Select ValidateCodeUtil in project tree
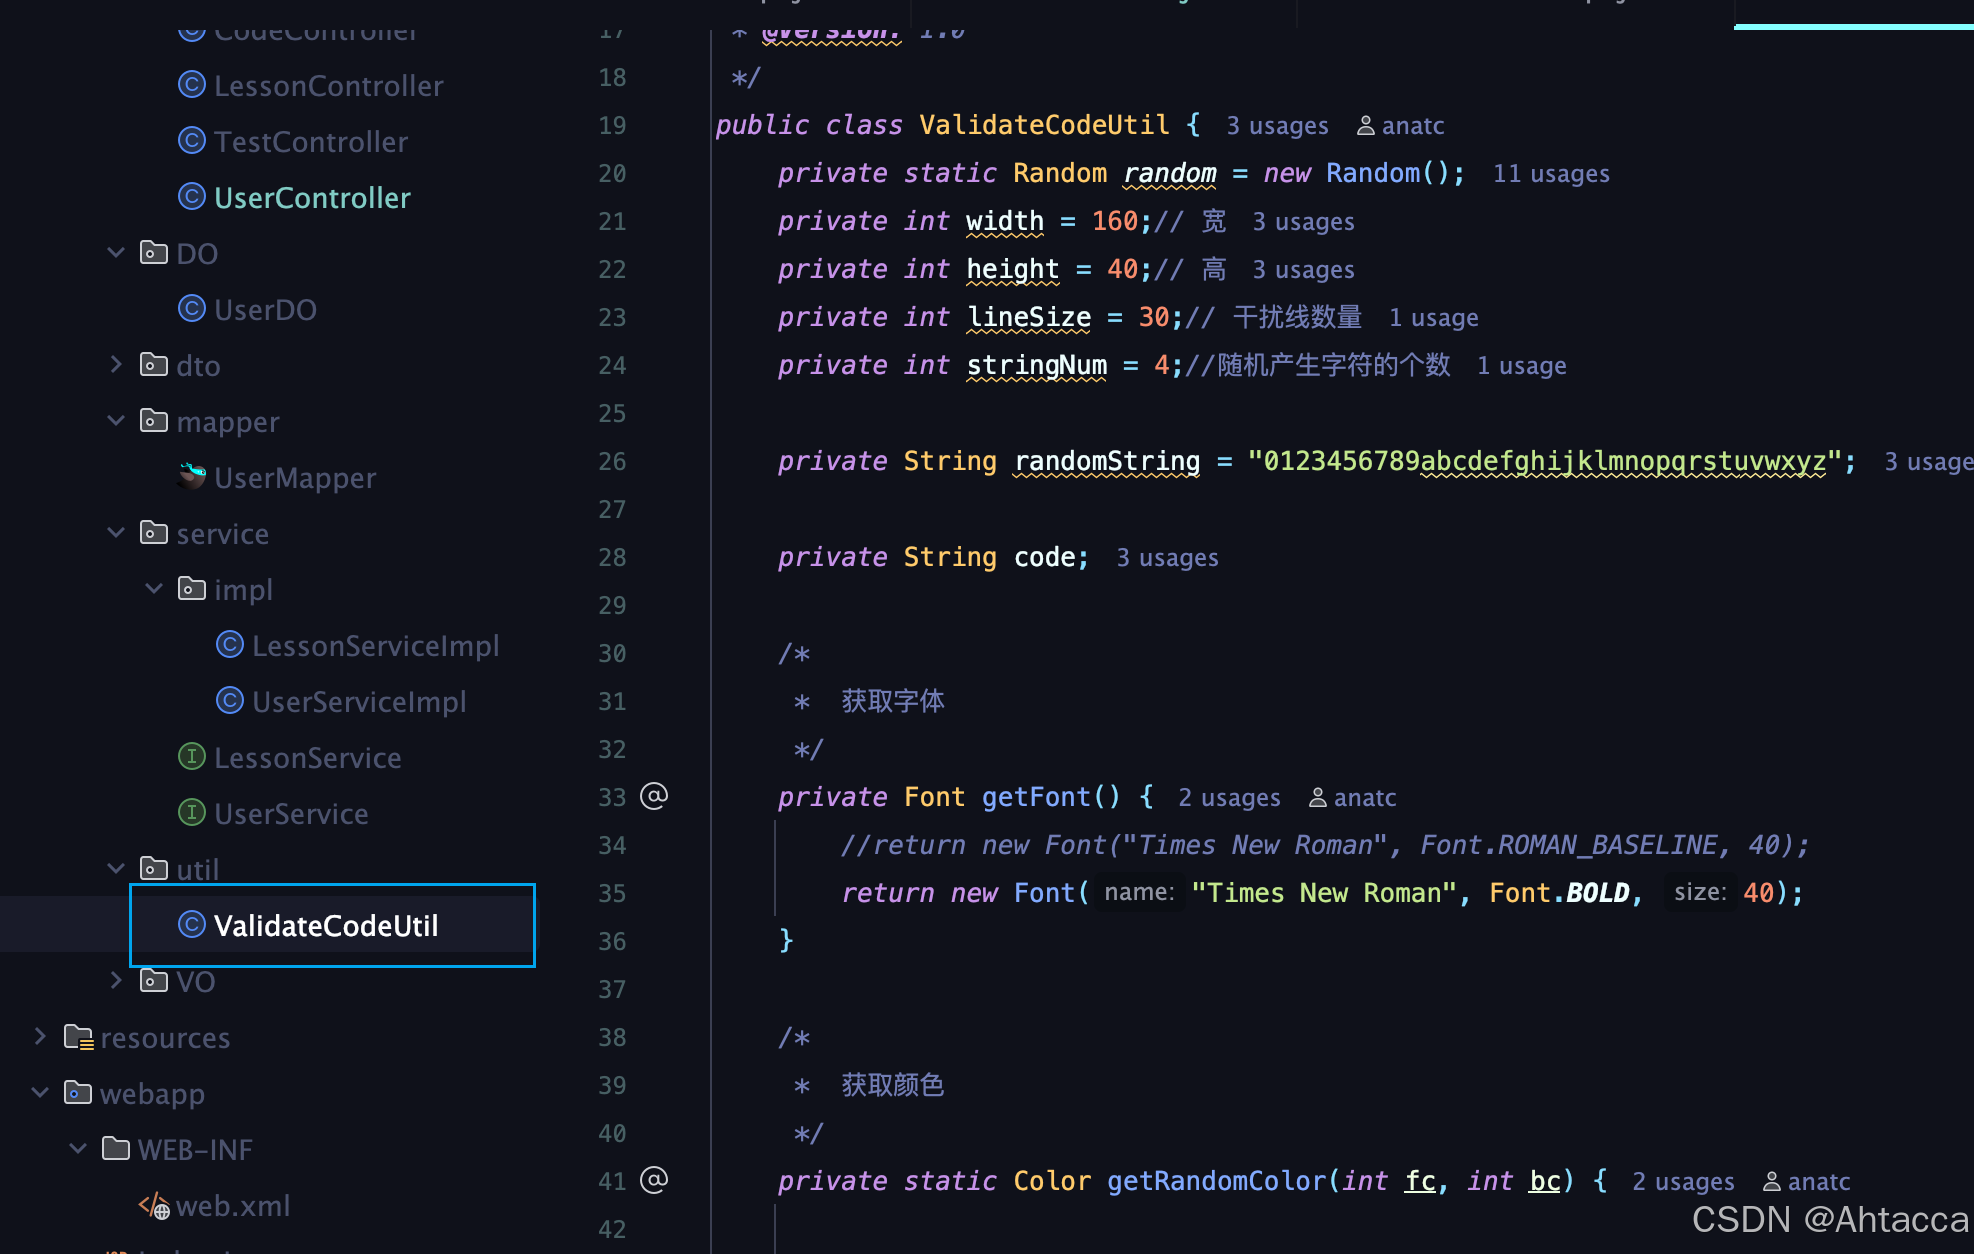The height and width of the screenshot is (1254, 1974). [x=326, y=926]
